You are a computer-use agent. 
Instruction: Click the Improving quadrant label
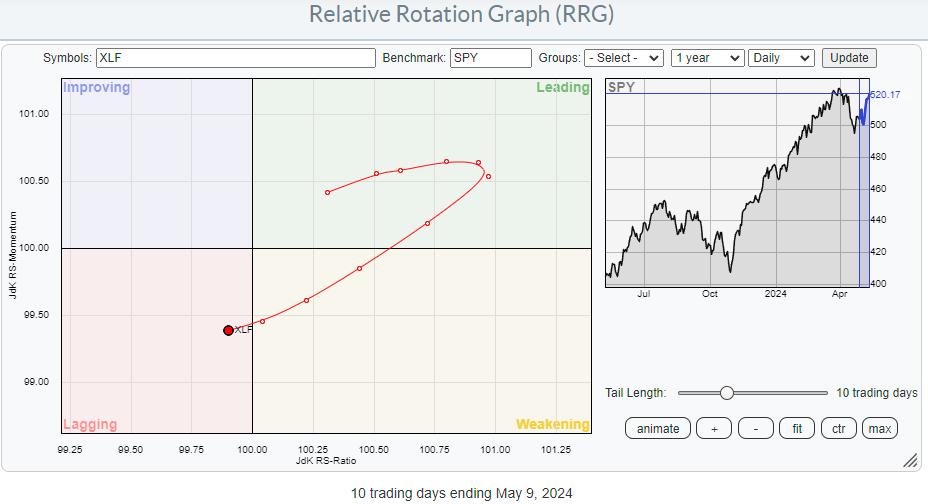point(97,88)
